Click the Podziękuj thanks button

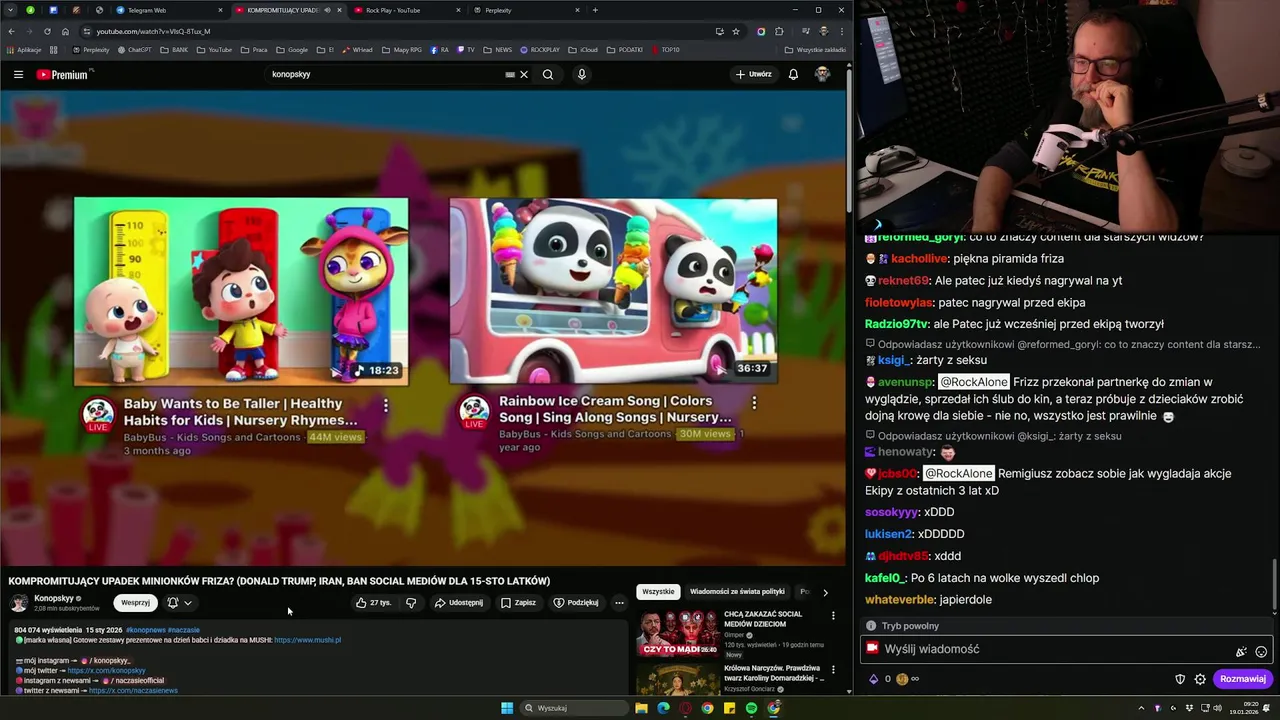click(x=576, y=603)
